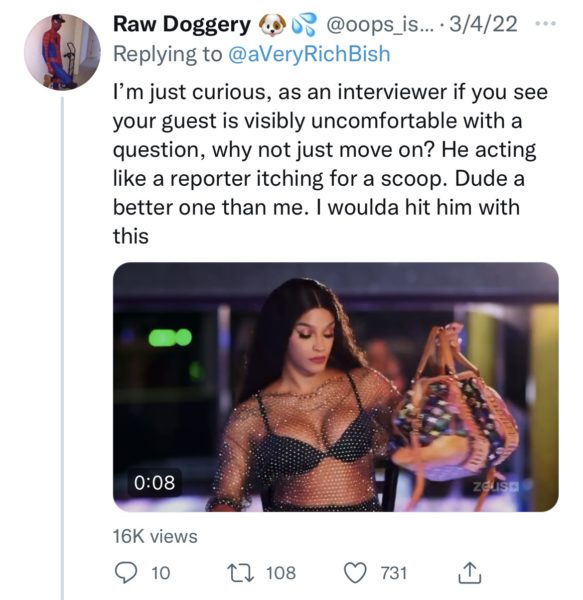Image resolution: width=583 pixels, height=600 pixels.
Task: Retweet using the retweet arrows icon
Action: point(240,573)
